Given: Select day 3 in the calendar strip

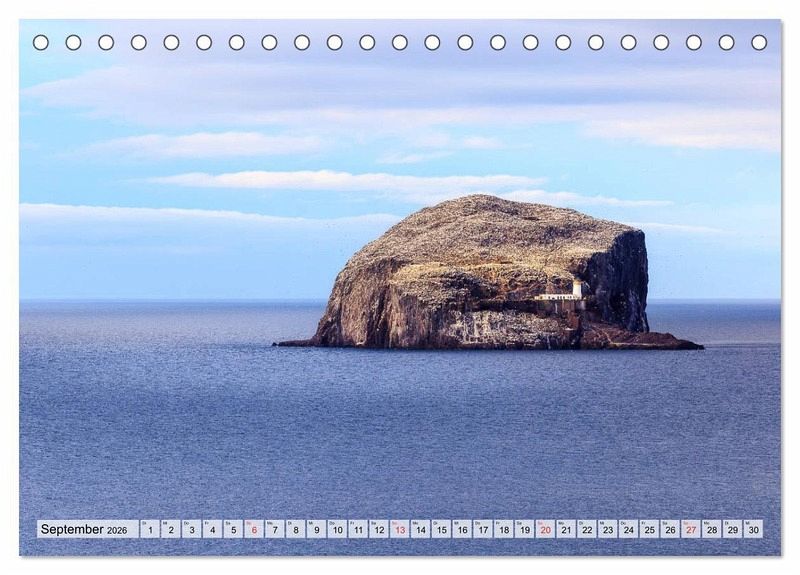Looking at the screenshot, I should click(191, 529).
